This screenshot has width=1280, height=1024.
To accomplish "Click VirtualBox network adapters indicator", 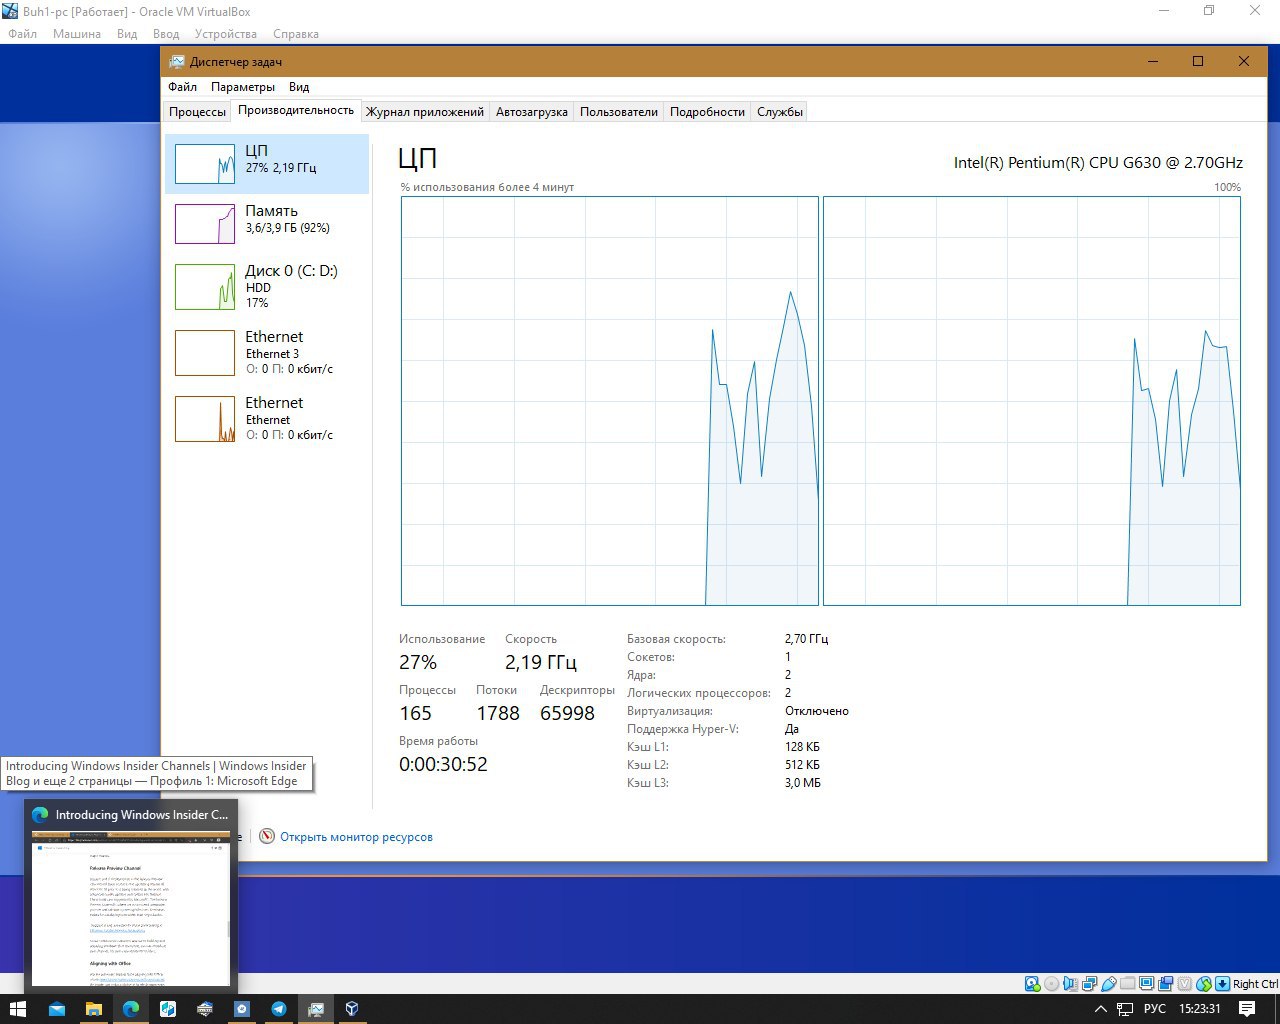I will [1089, 984].
